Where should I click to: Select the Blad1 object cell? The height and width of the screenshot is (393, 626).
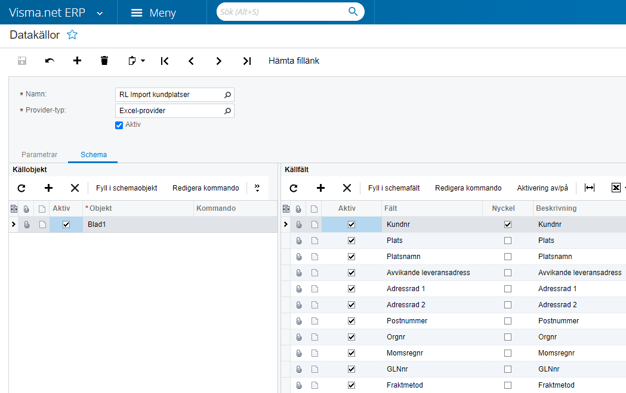click(138, 224)
